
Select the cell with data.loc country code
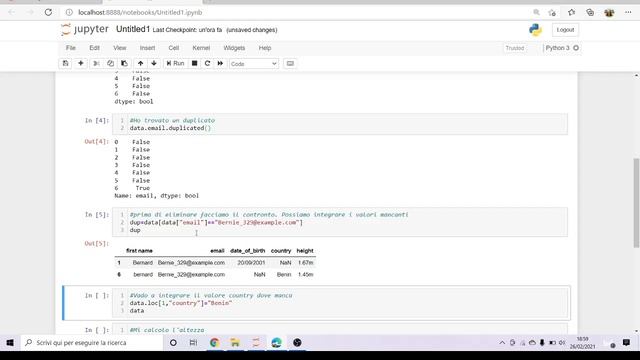tap(340, 303)
